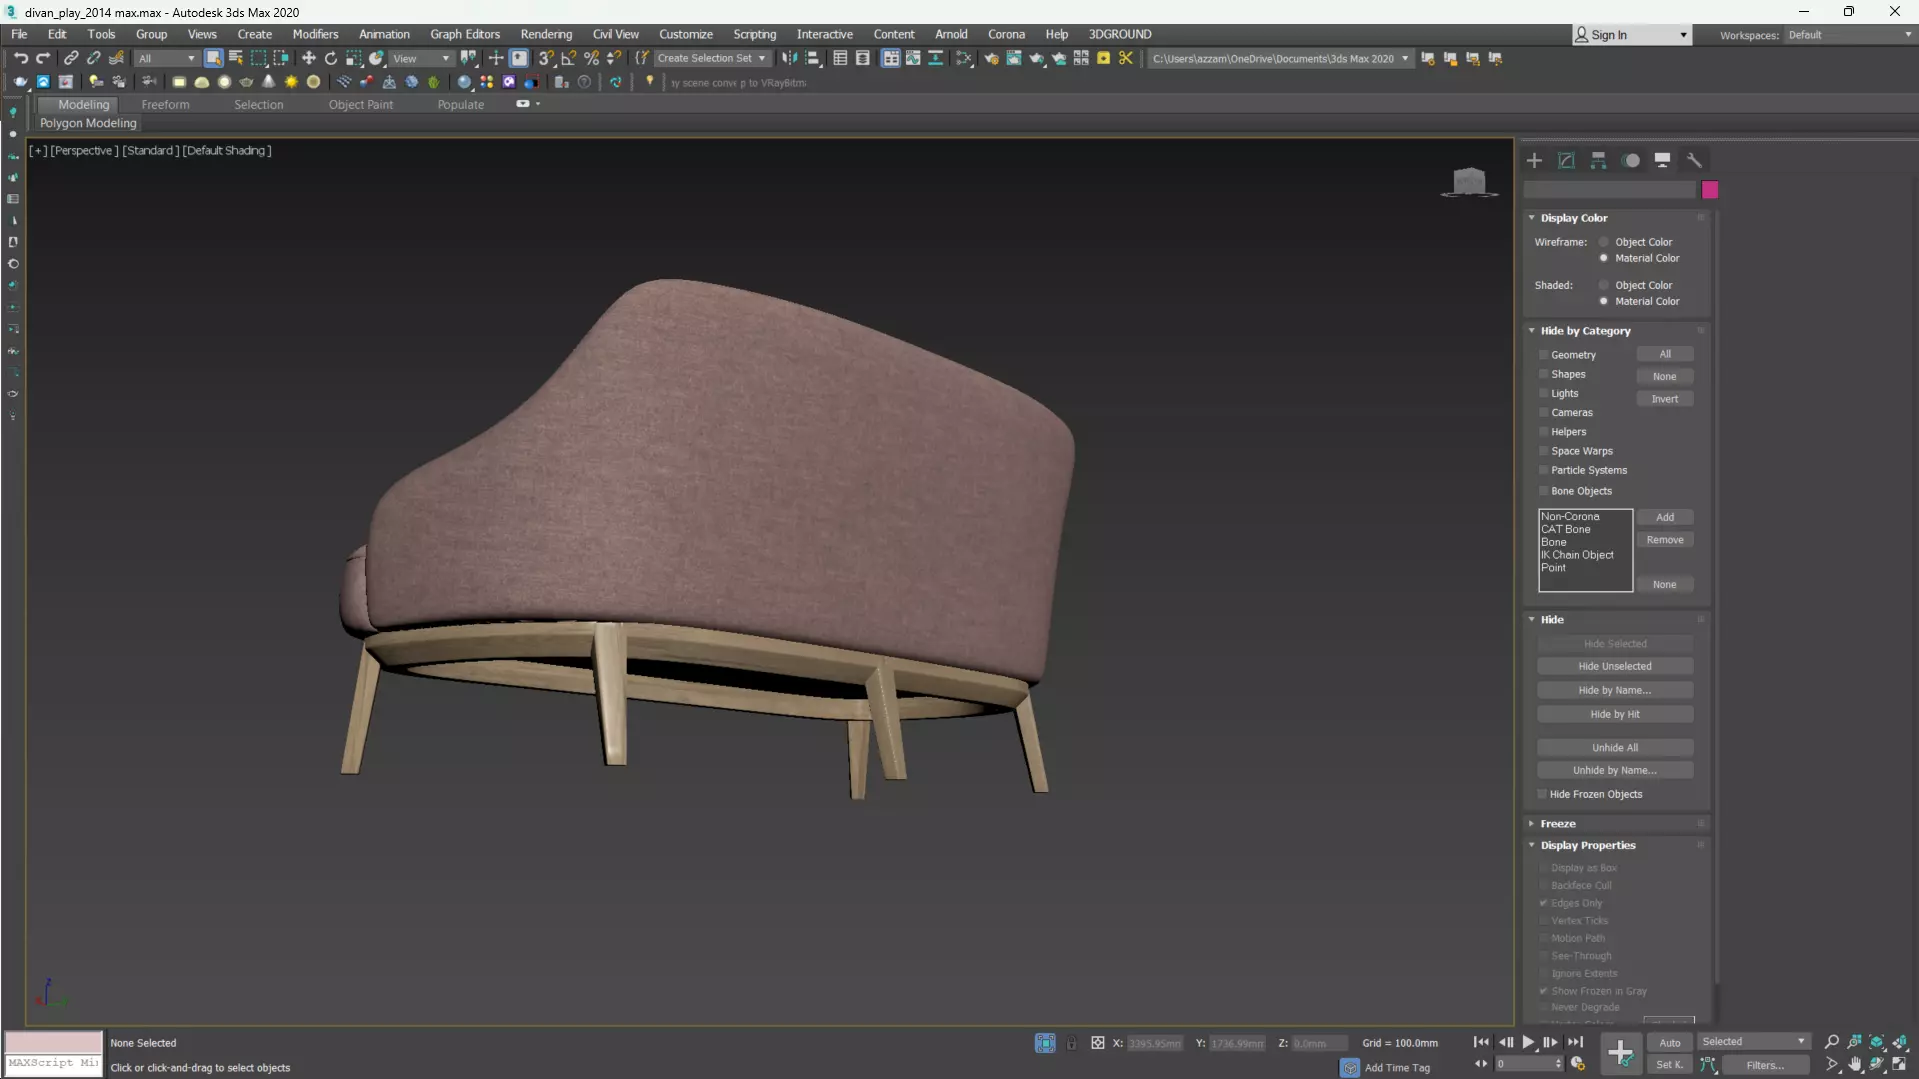Activate the Select and Link tool
1919x1079 pixels.
[71, 58]
